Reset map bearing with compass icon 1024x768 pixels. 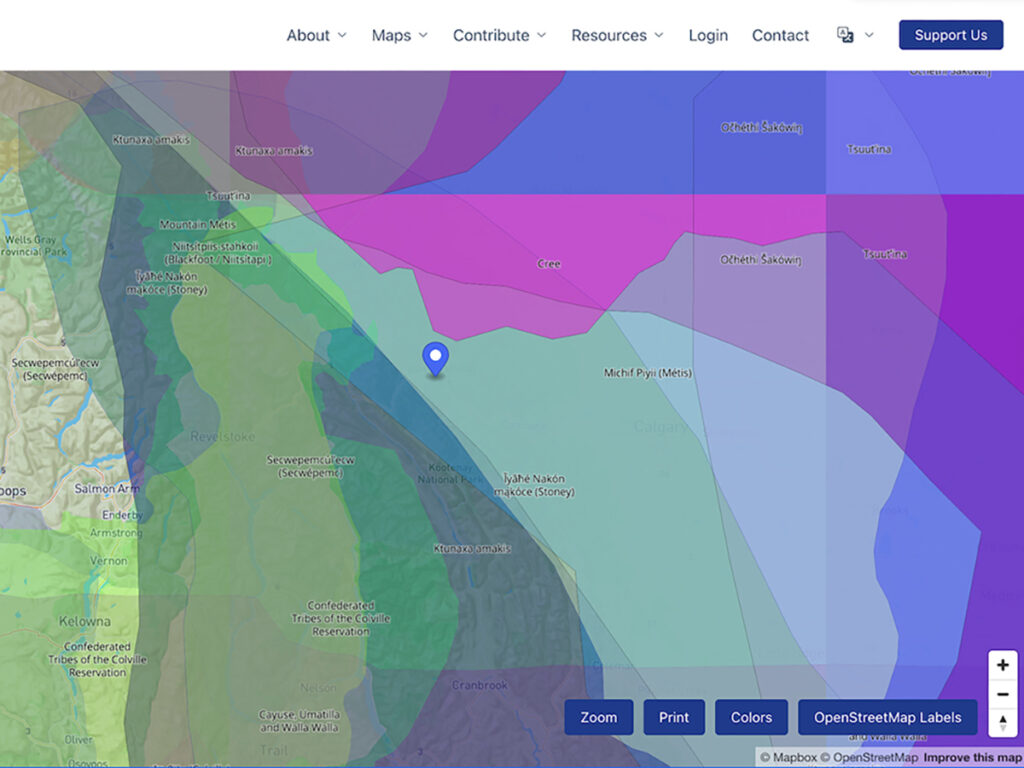(x=1002, y=723)
